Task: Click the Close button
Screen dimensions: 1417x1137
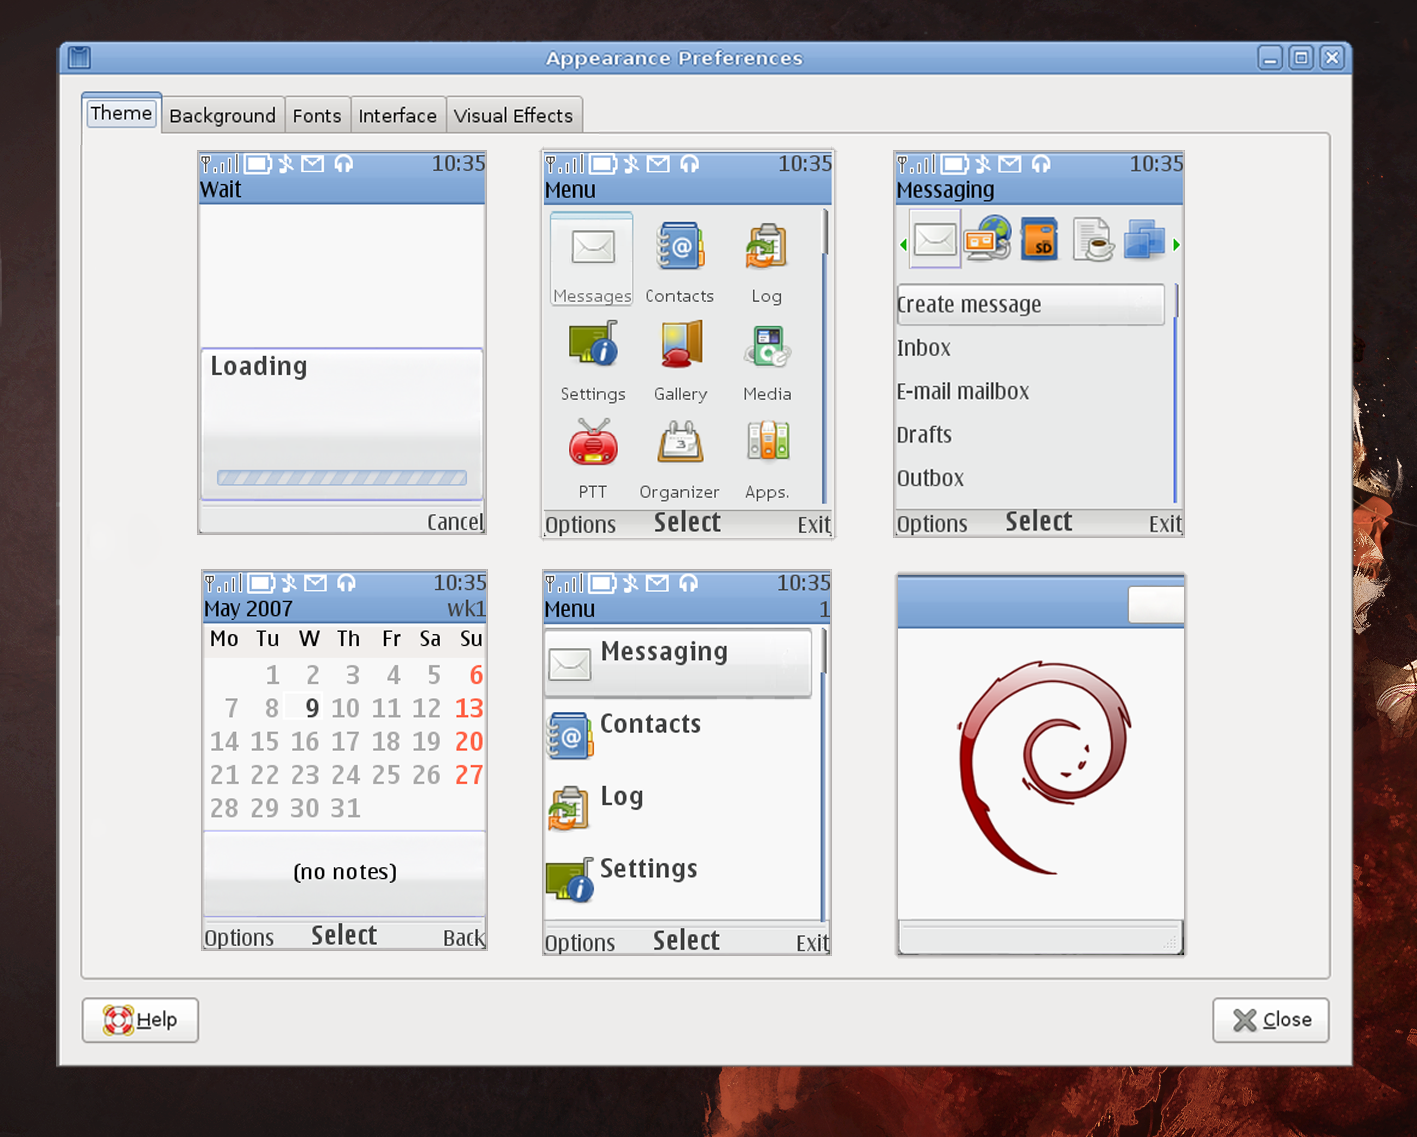Action: [x=1270, y=1020]
